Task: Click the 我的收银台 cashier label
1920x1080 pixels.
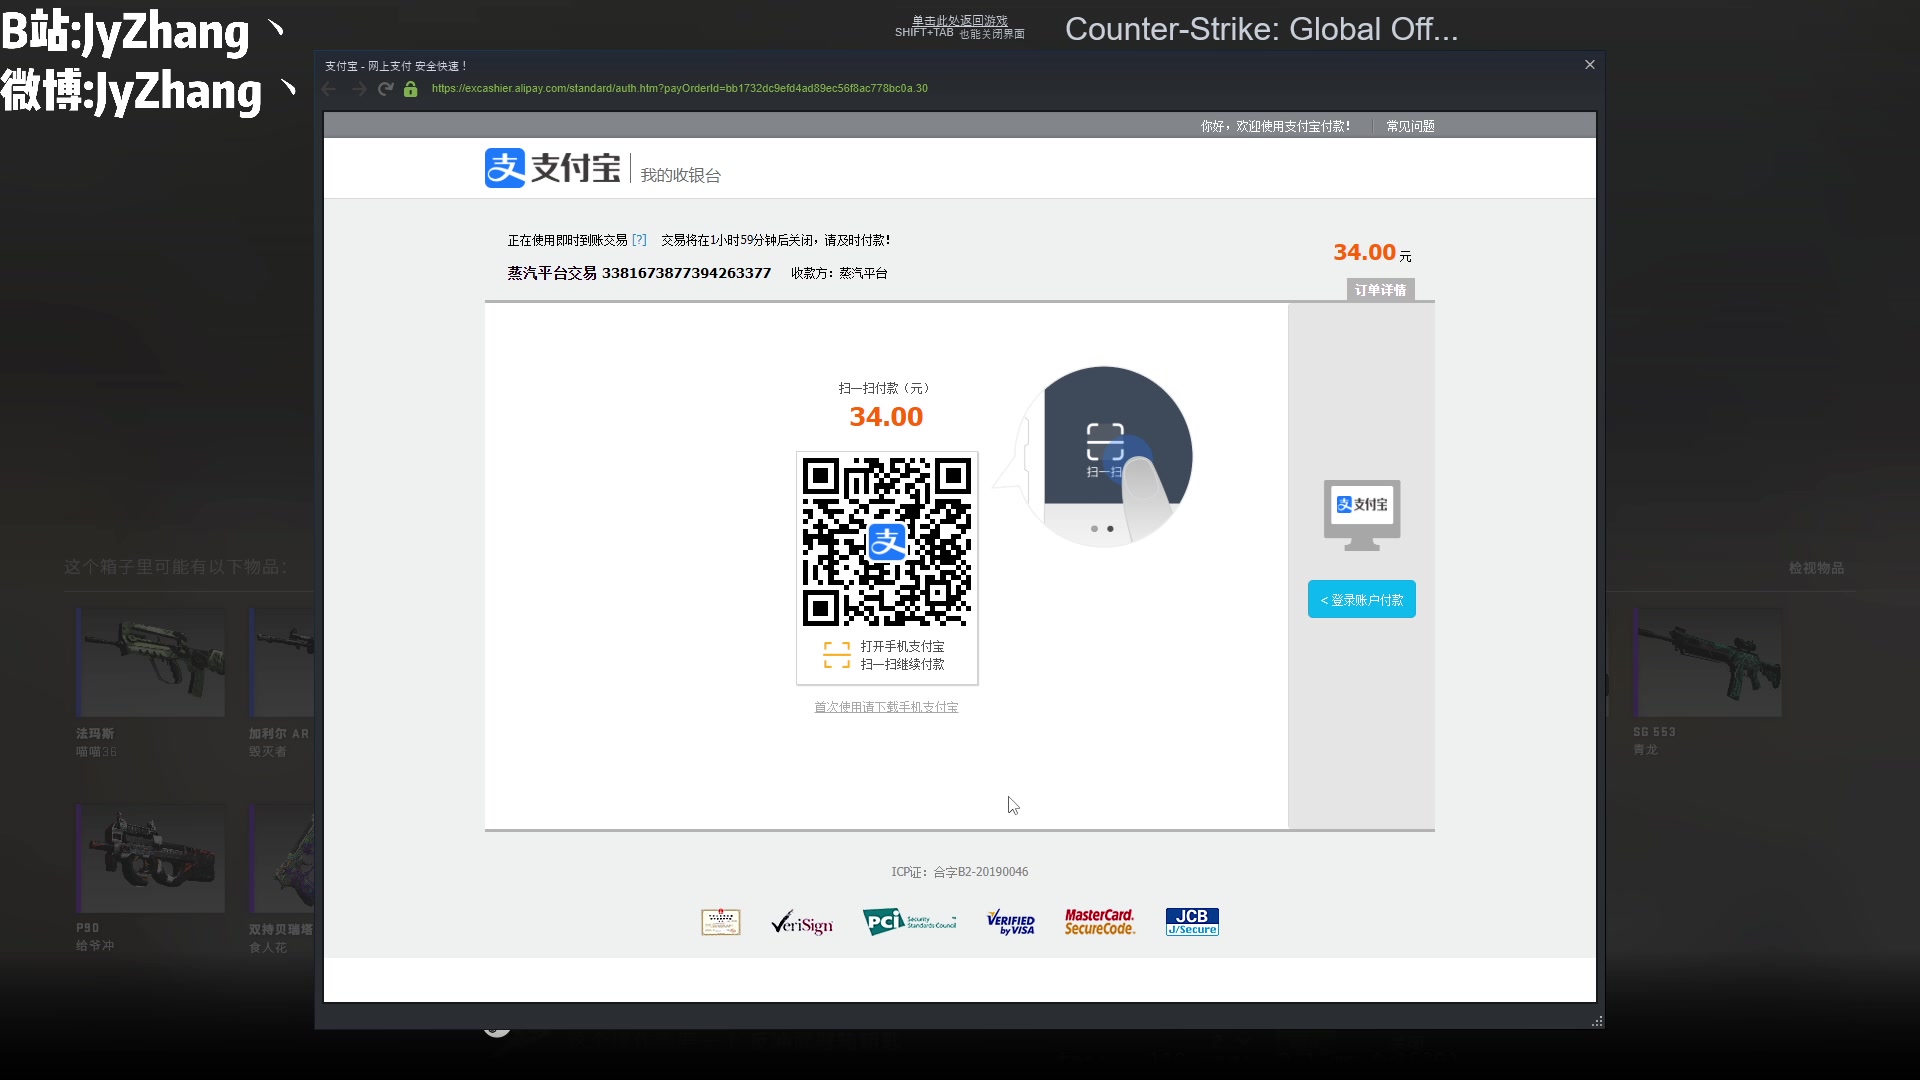Action: (x=680, y=175)
